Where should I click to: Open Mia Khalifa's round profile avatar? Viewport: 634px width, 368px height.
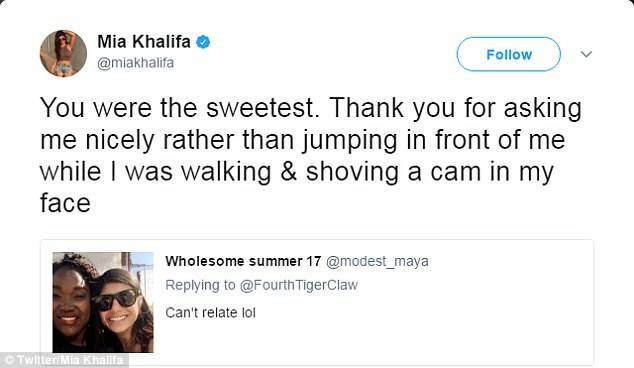[x=63, y=53]
